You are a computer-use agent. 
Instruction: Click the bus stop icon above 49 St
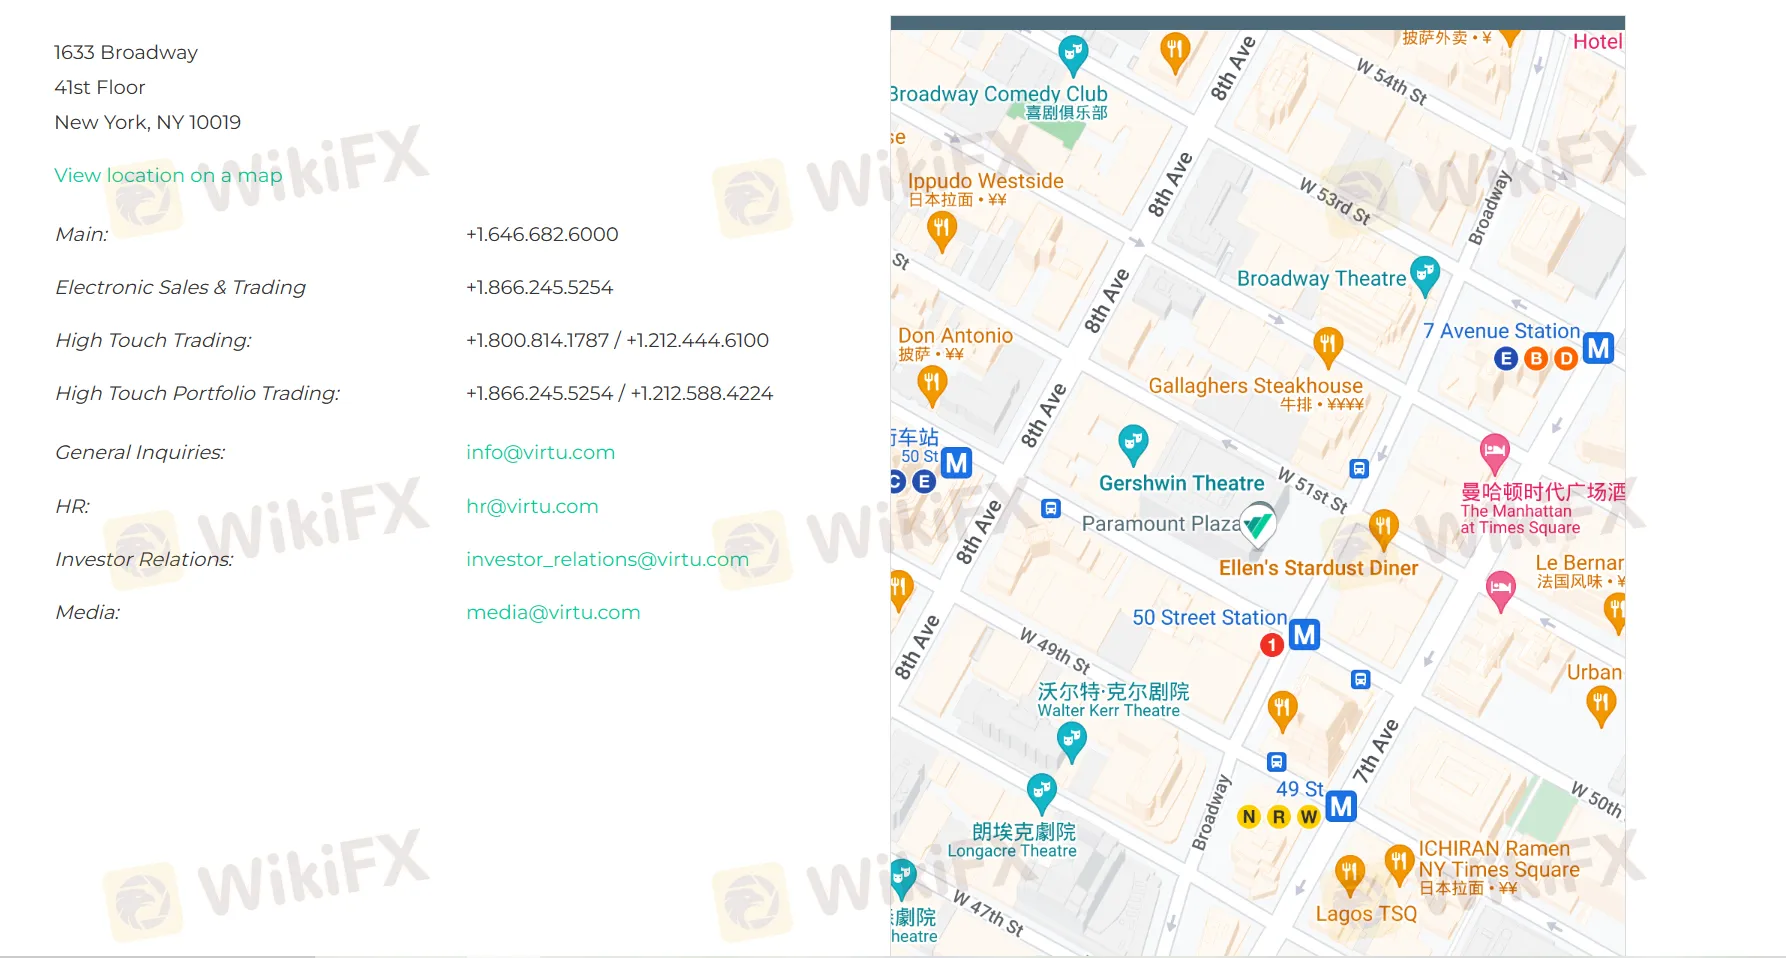(1277, 761)
